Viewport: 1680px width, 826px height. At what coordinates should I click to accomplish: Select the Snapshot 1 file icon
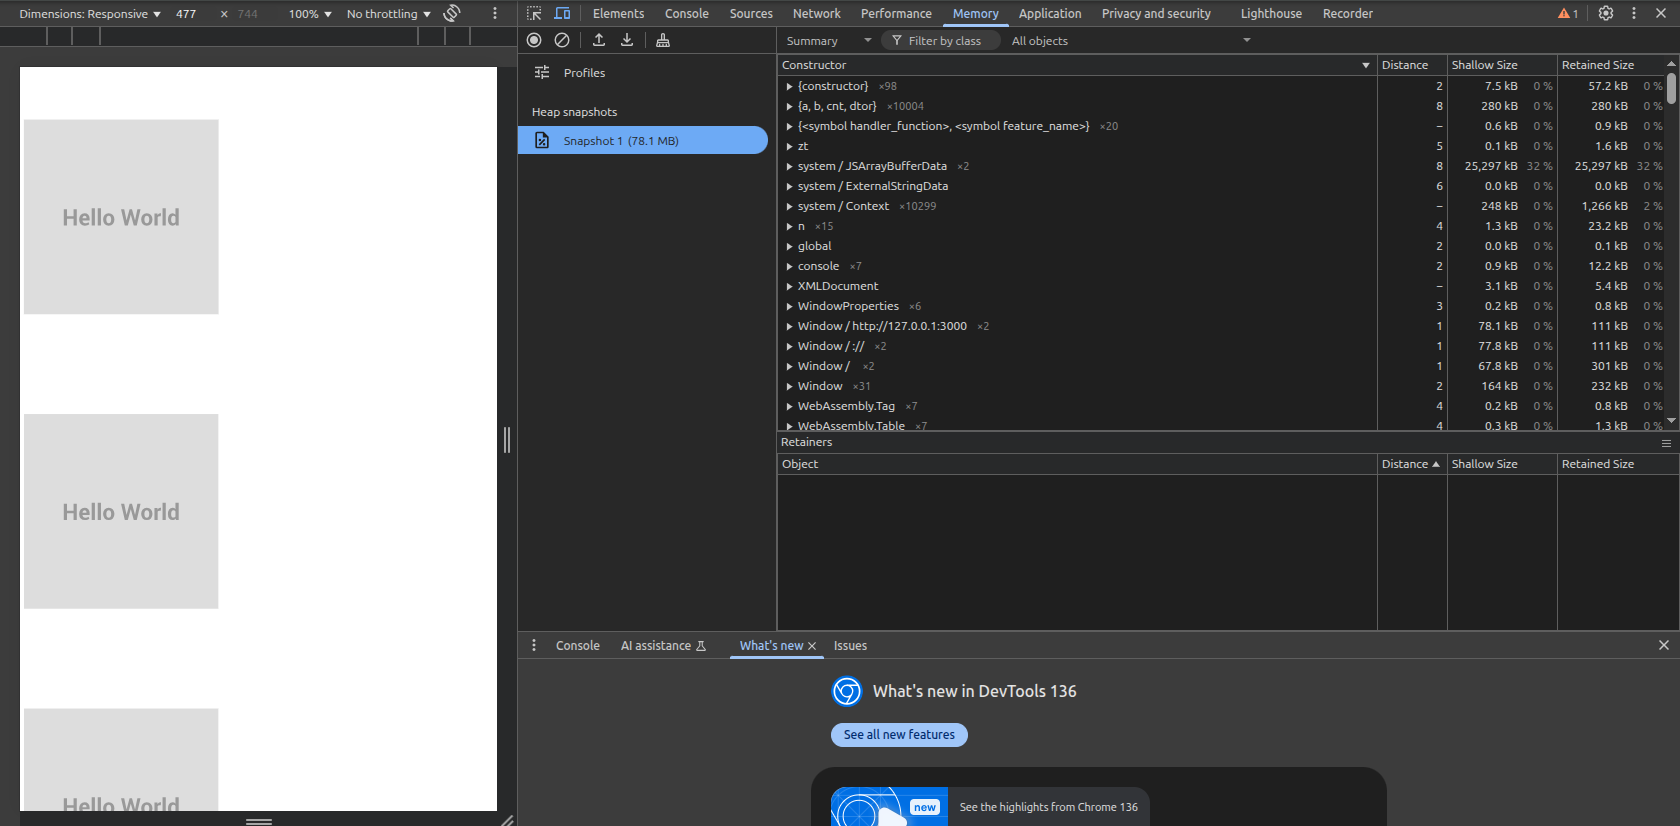[x=542, y=140]
